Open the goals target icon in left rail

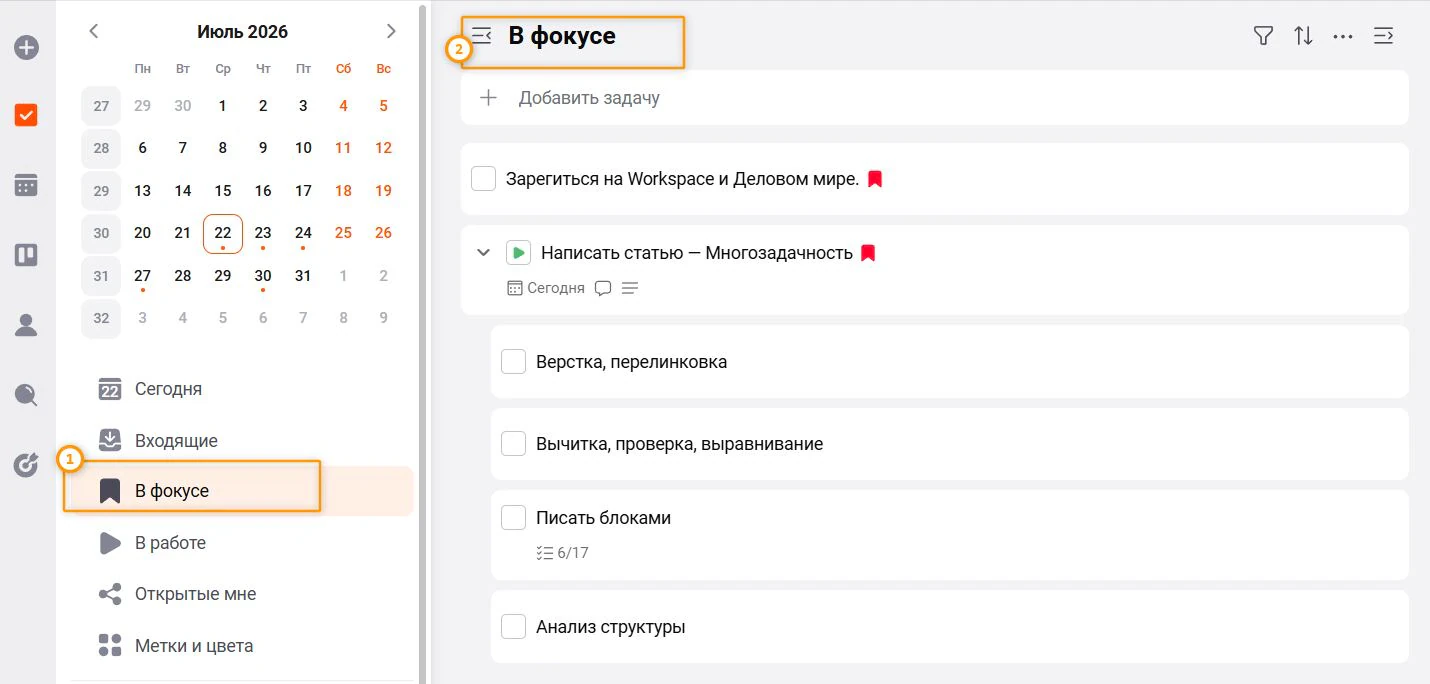[x=26, y=464]
